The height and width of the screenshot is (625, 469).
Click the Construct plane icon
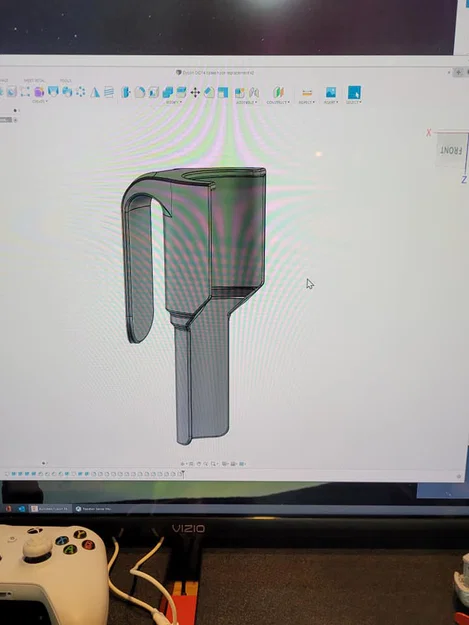pos(279,92)
